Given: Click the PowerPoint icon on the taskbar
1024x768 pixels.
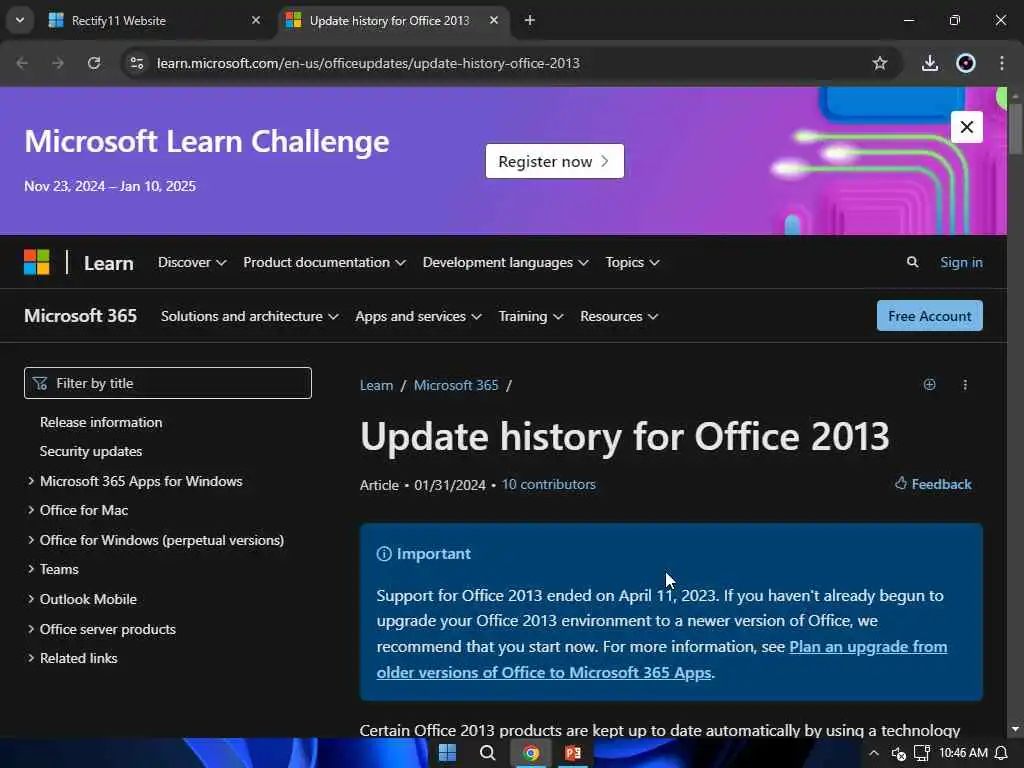Looking at the screenshot, I should [573, 753].
